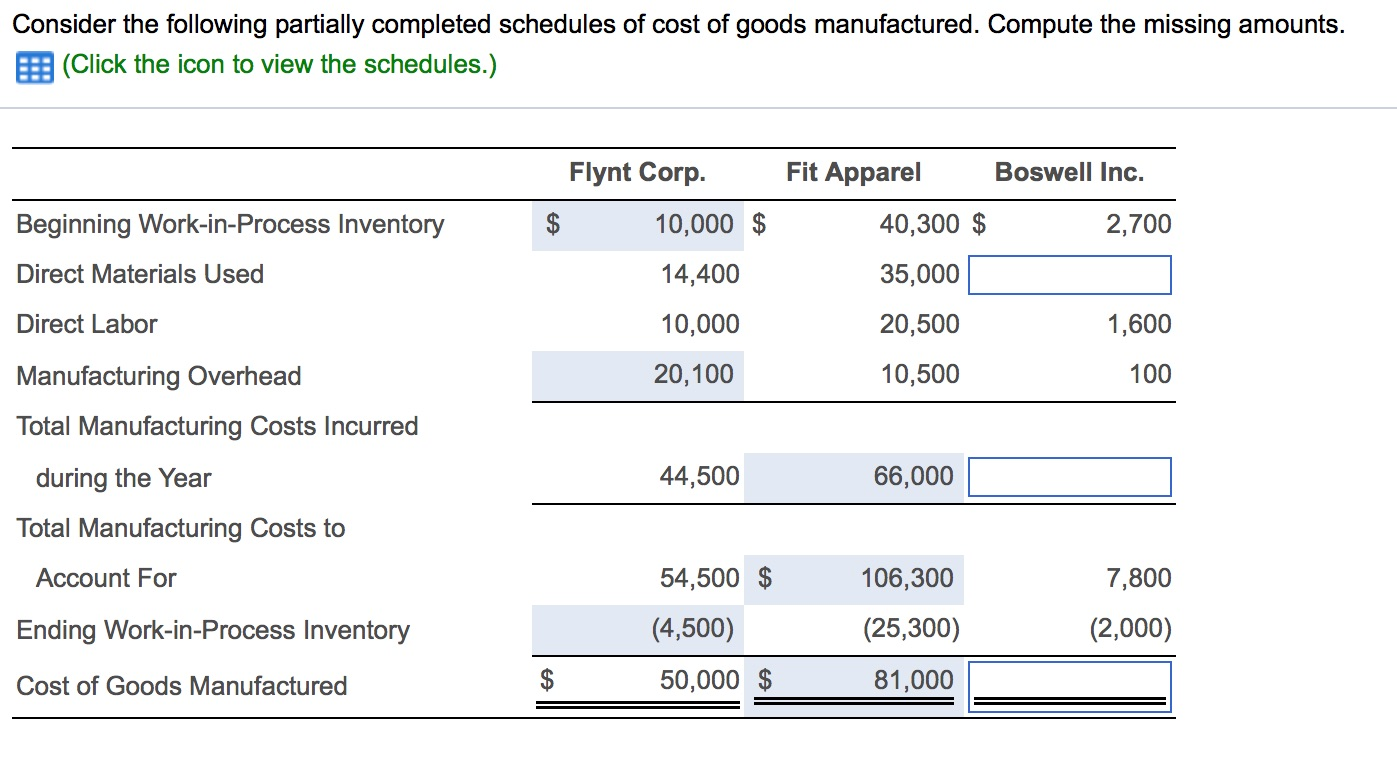Screen dimensions: 1397x757
Task: Select Boswell Total Manufacturing Costs Incurred input
Action: point(1070,477)
